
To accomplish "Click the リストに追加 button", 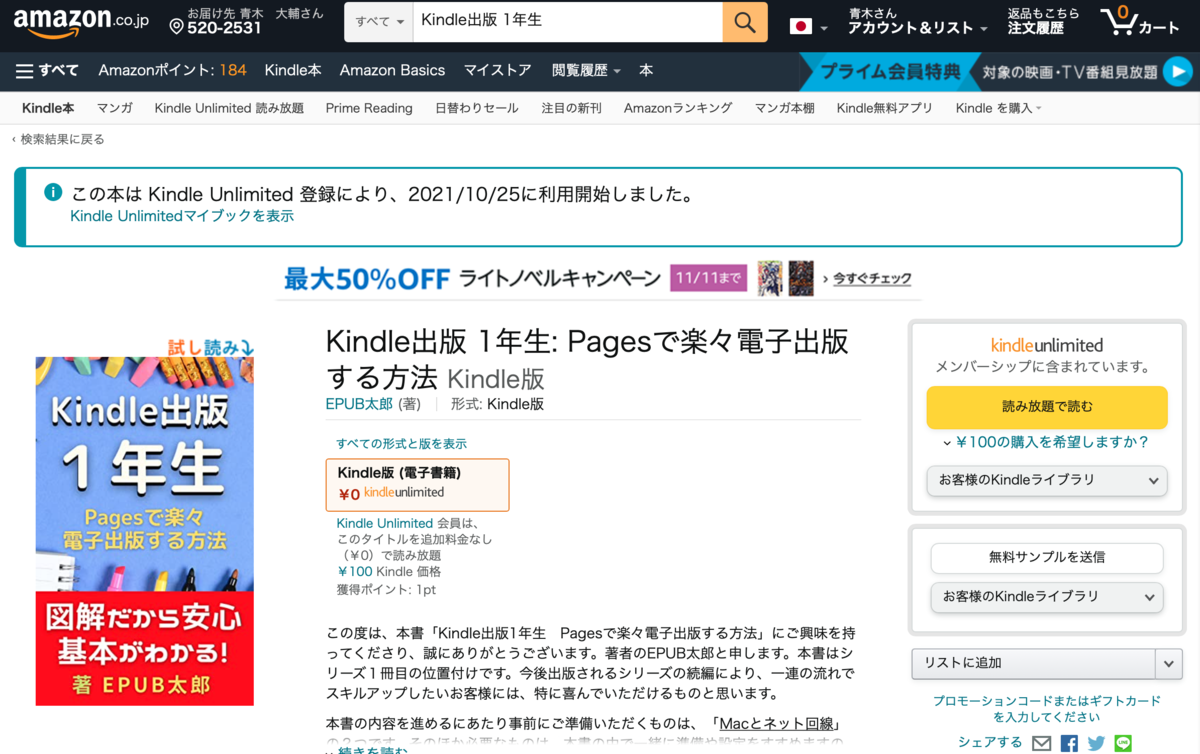I will point(1033,663).
